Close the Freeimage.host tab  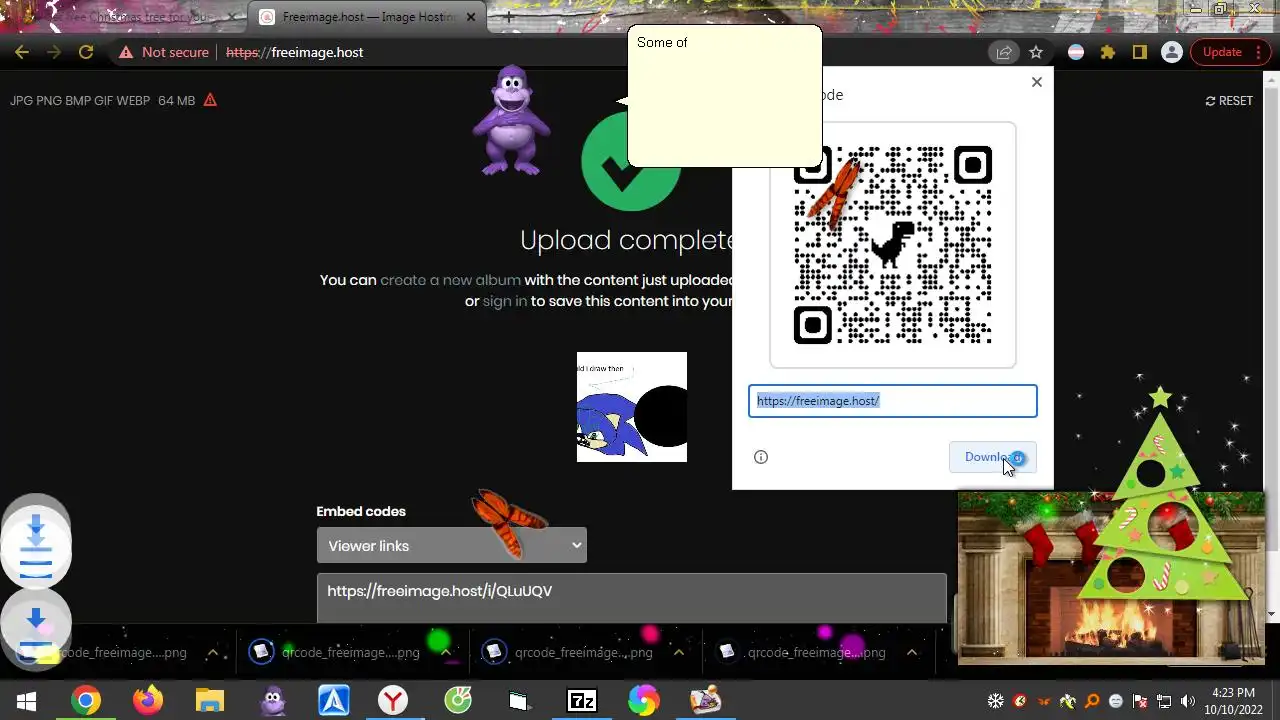(471, 17)
